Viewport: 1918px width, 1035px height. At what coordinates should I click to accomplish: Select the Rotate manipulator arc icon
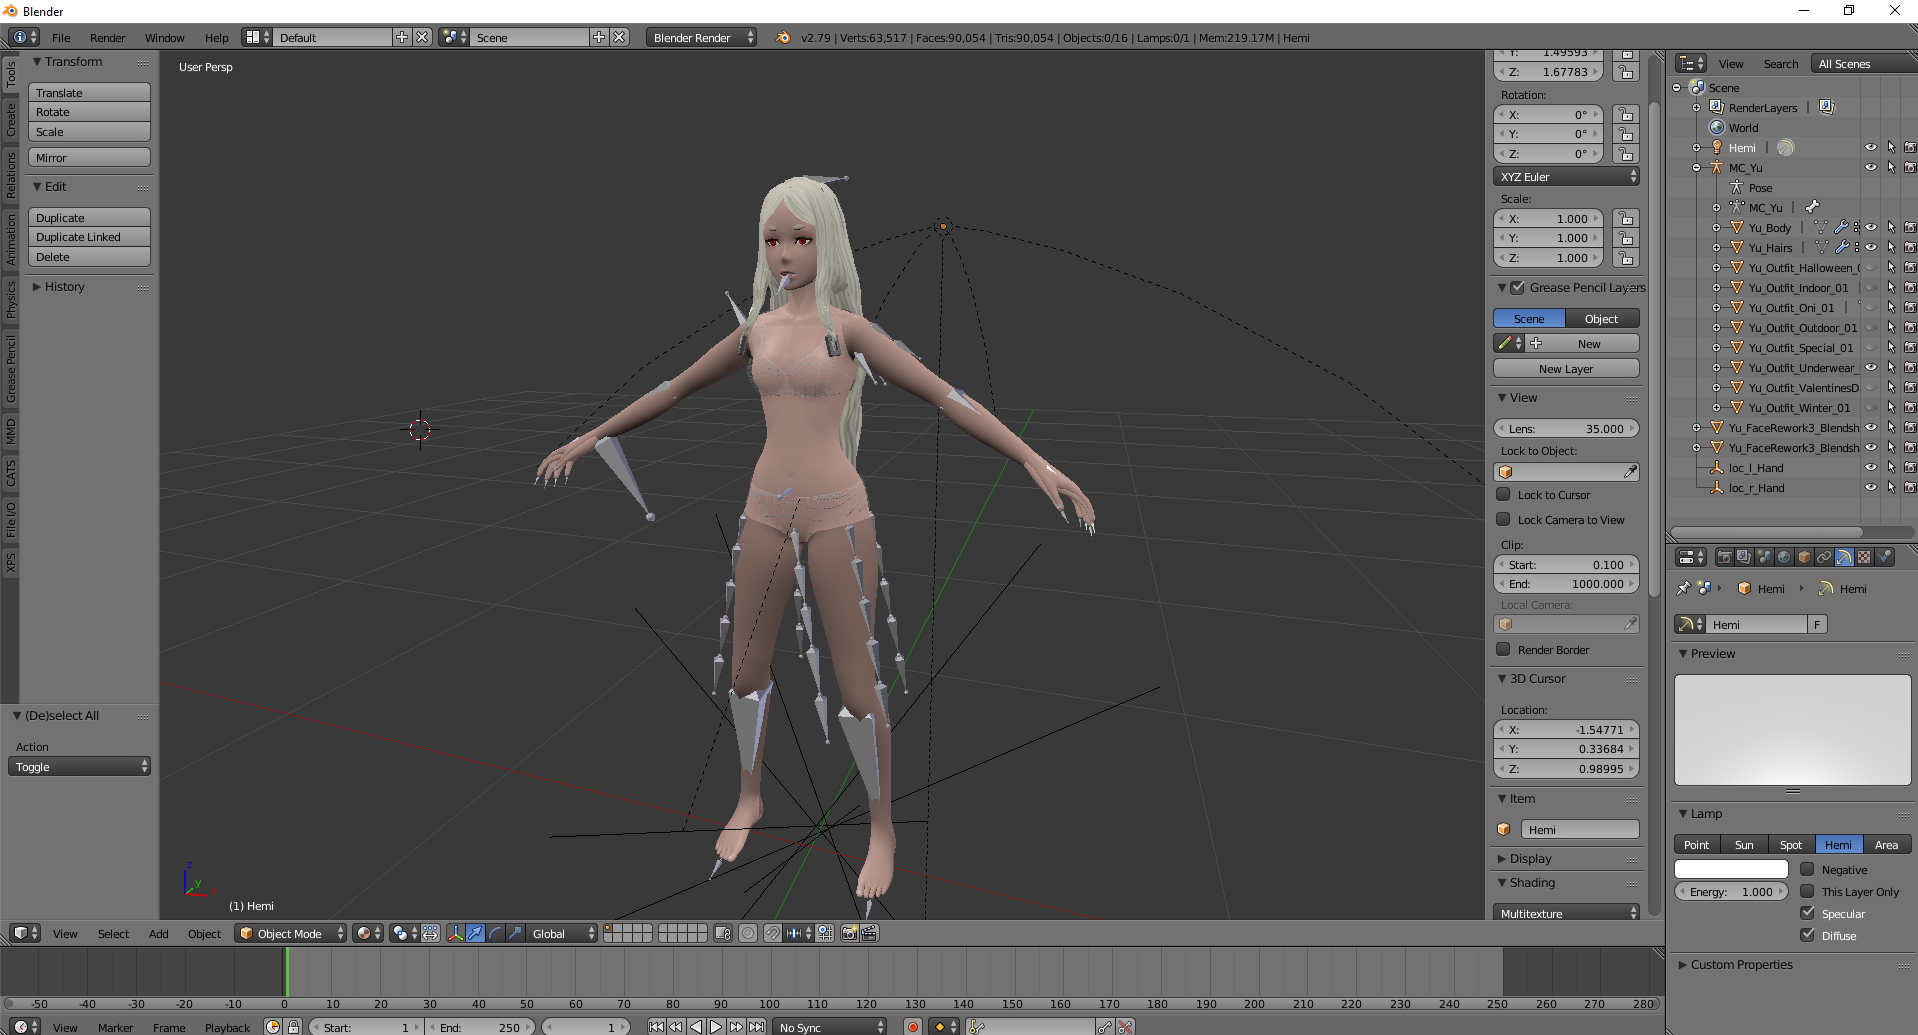click(495, 933)
